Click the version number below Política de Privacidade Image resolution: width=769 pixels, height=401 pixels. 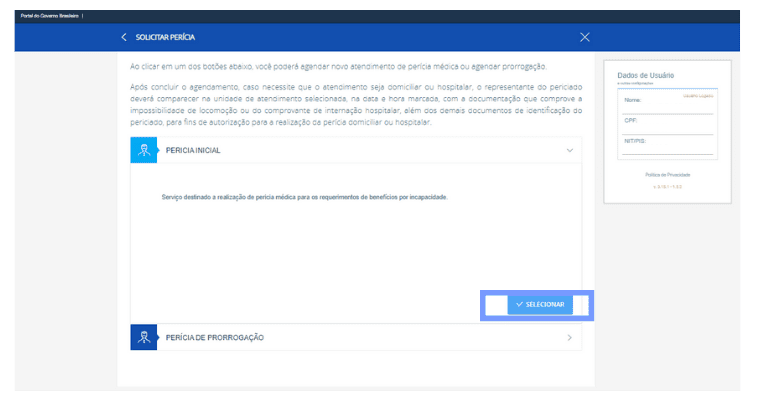click(x=667, y=187)
